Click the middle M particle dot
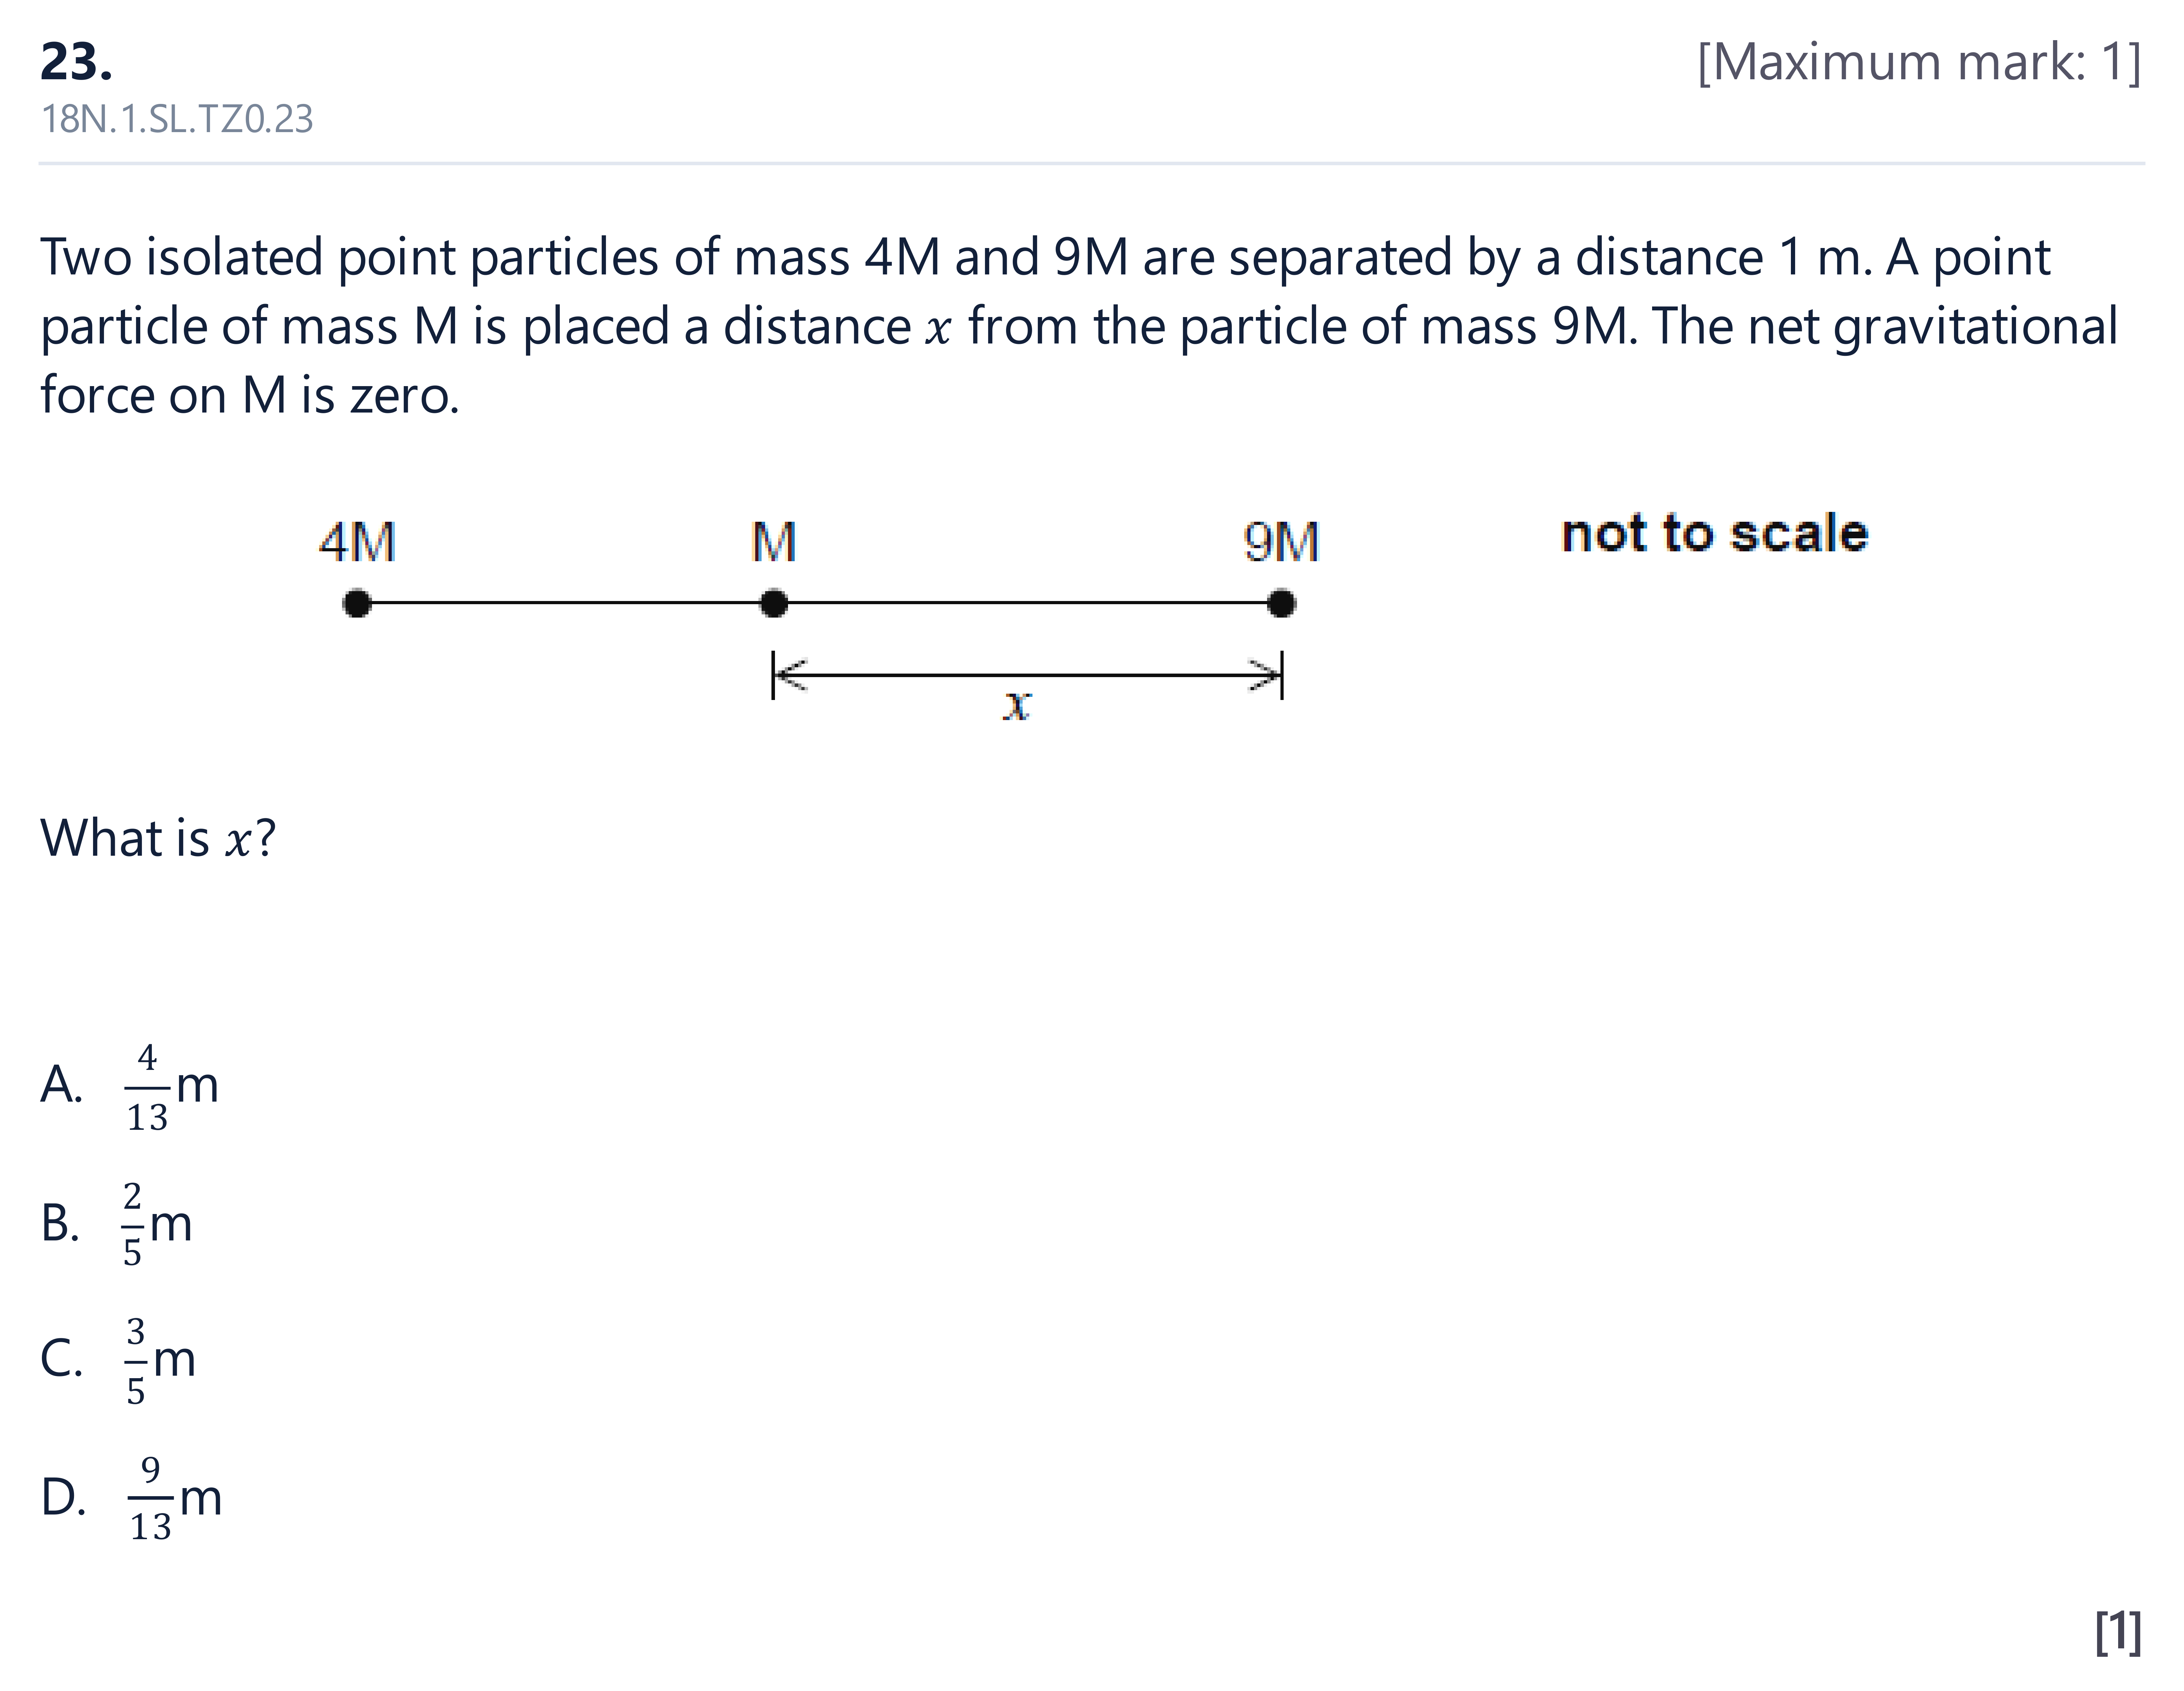This screenshot has height=1691, width=2184. (x=773, y=604)
